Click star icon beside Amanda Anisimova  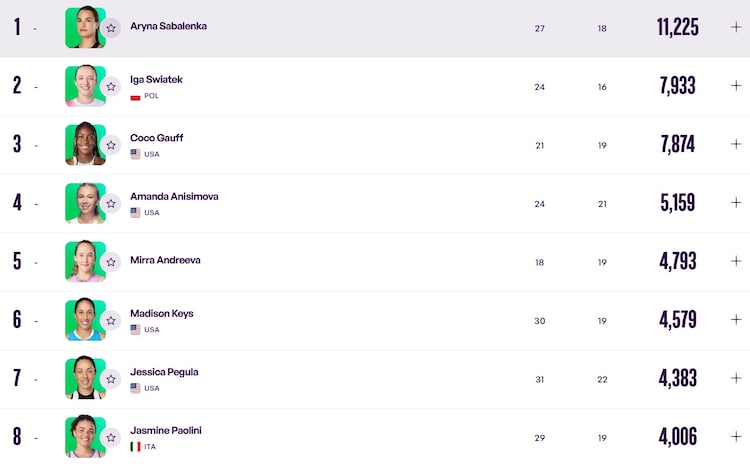pyautogui.click(x=111, y=204)
